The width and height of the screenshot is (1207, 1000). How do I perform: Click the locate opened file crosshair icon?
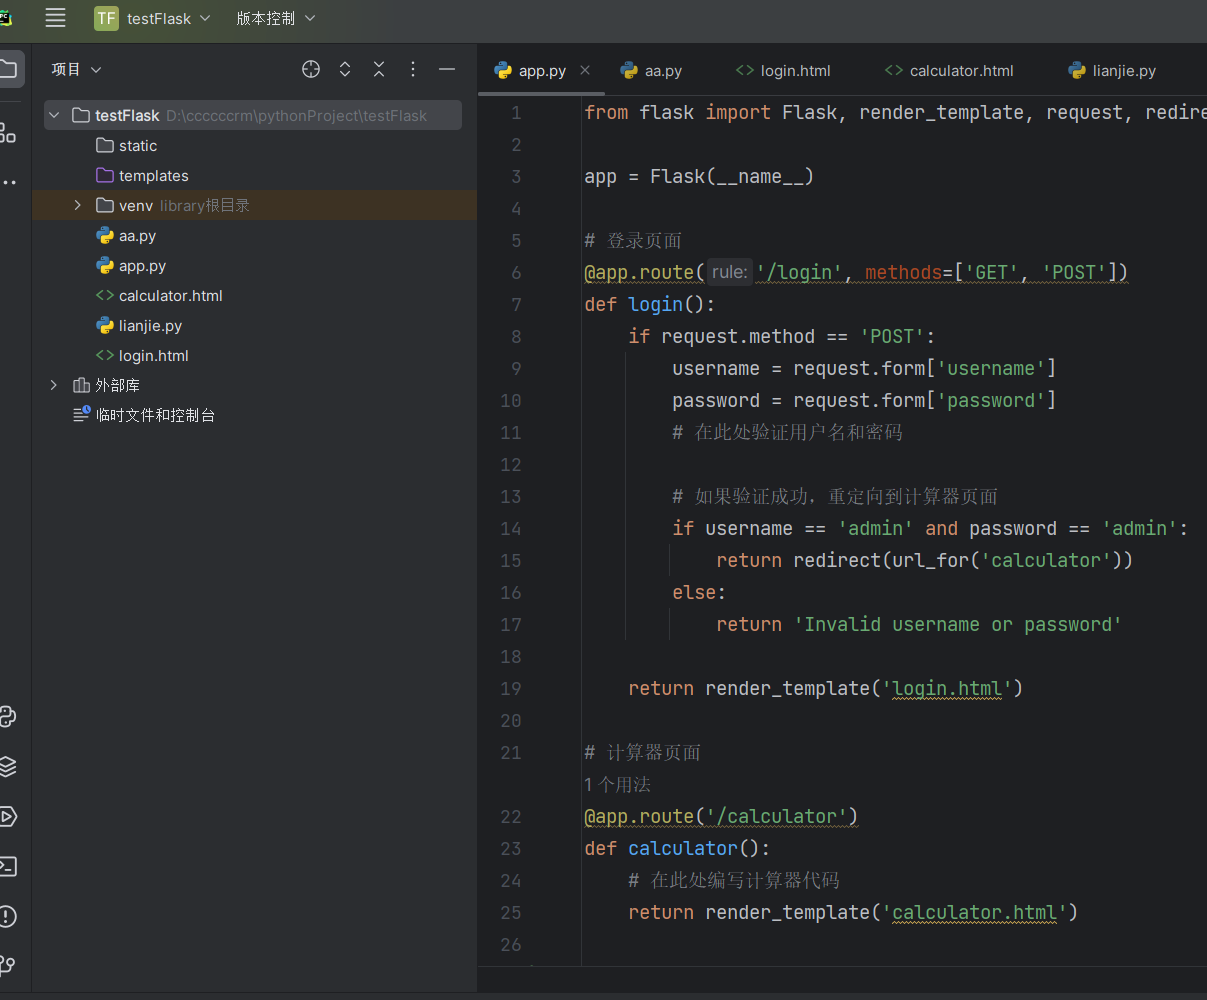[x=311, y=69]
